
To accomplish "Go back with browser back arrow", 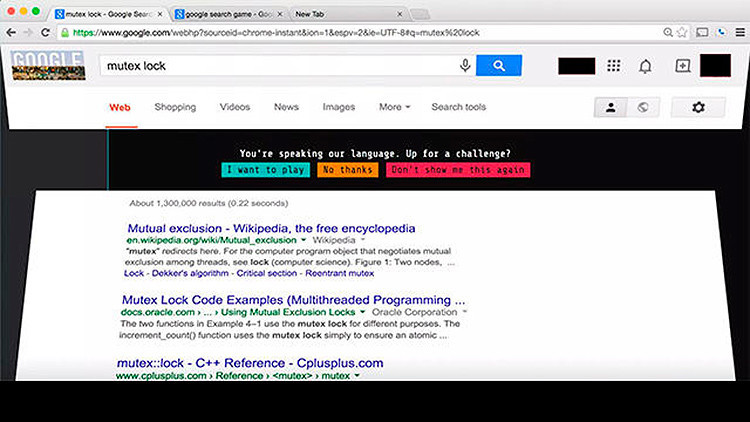I will 11,33.
